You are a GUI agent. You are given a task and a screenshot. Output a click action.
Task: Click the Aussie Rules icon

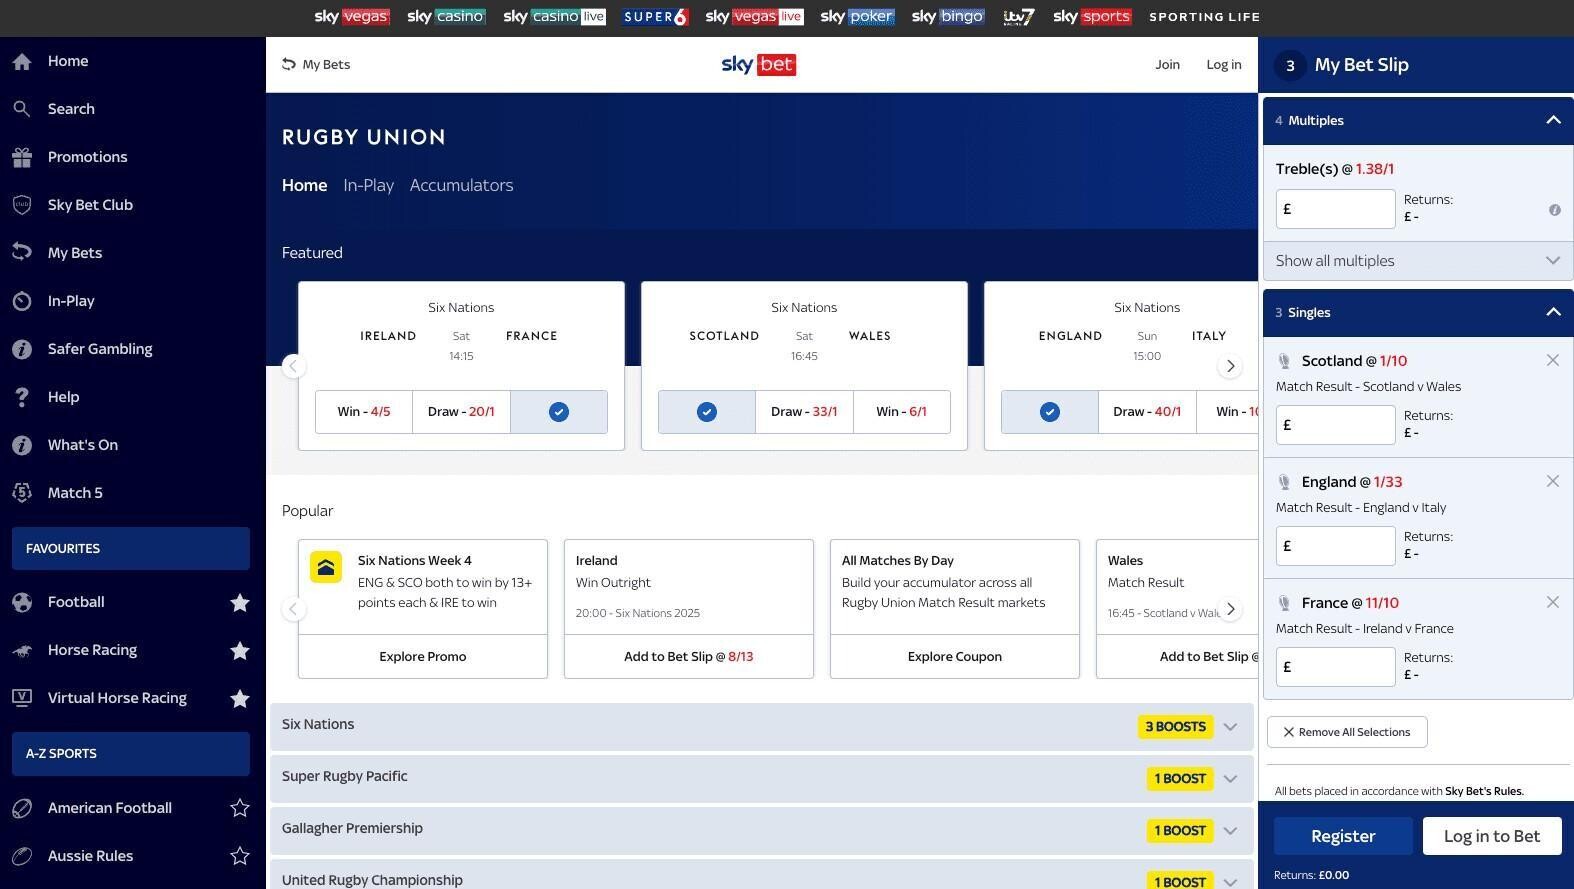[x=22, y=856]
